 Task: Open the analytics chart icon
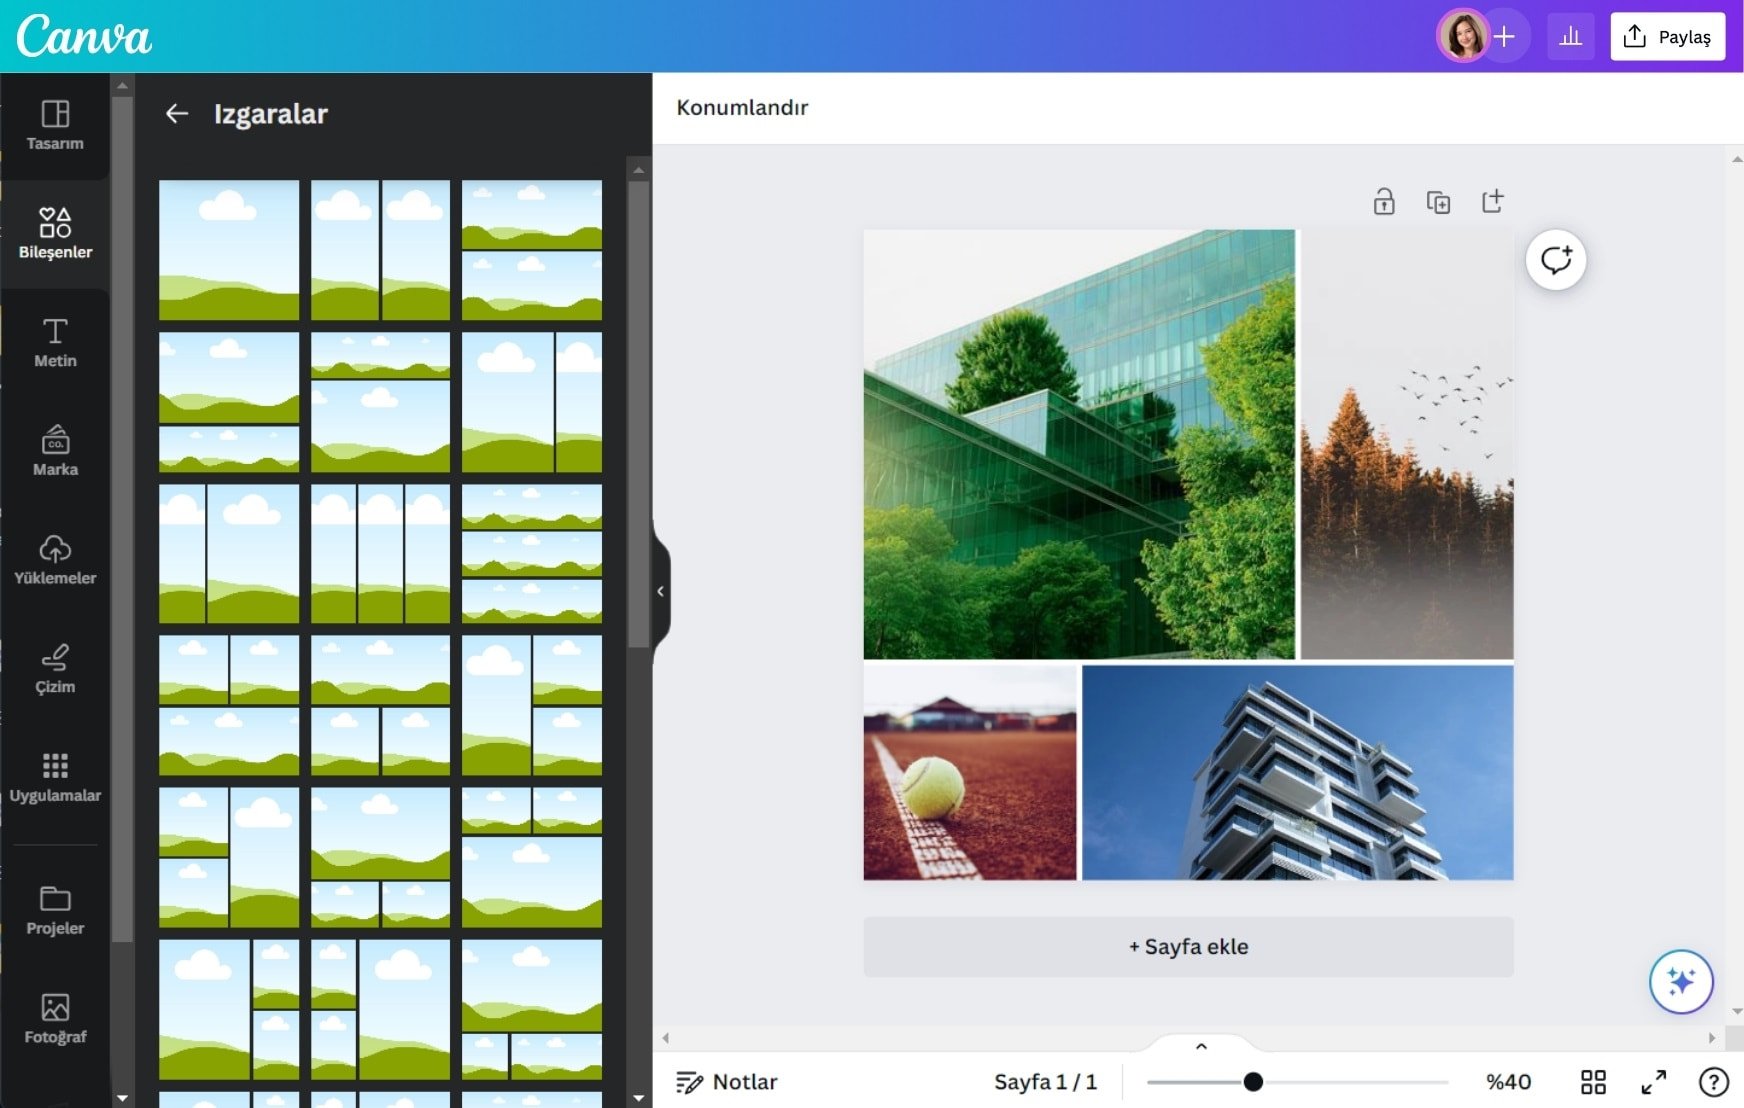[1571, 37]
